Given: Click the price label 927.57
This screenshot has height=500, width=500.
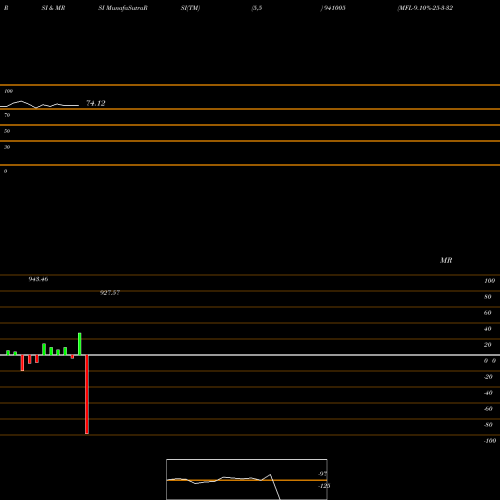Looking at the screenshot, I should [x=110, y=293].
